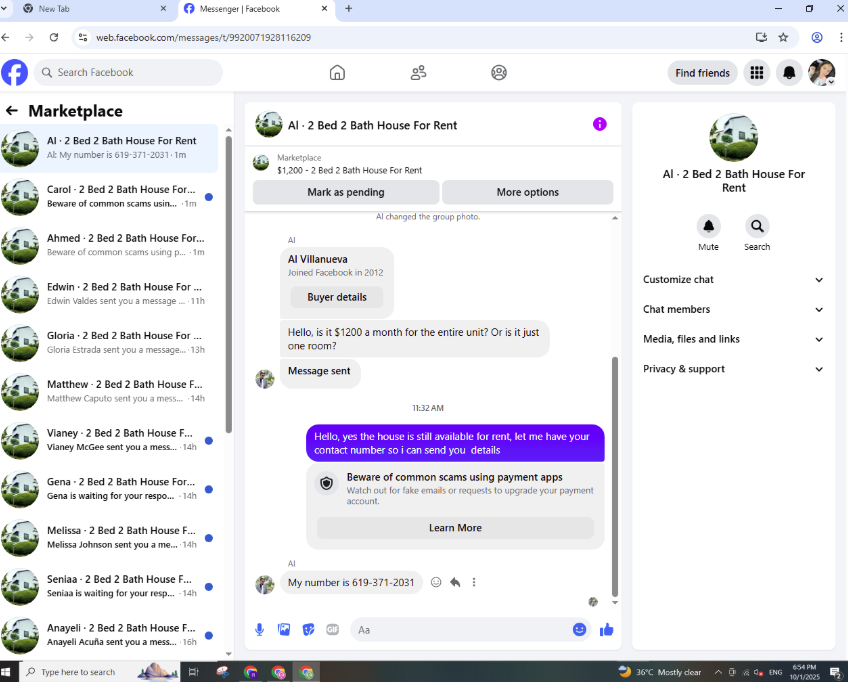Screen dimensions: 848x682
Task: Open Gena 2 Bed 2 Bath conversation
Action: coord(109,489)
